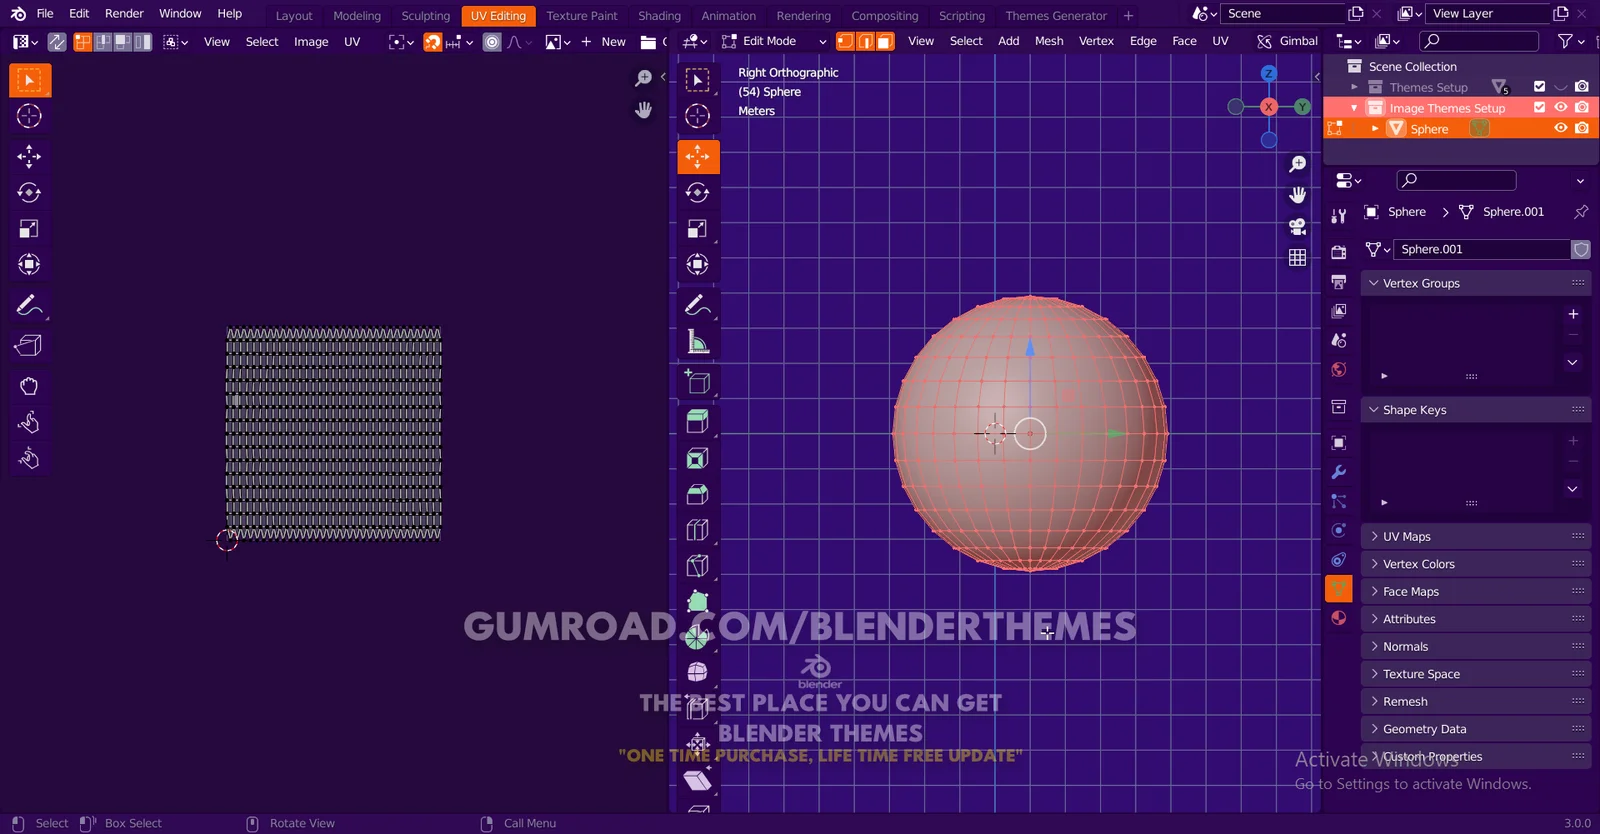Toggle UV sync selection

[57, 42]
